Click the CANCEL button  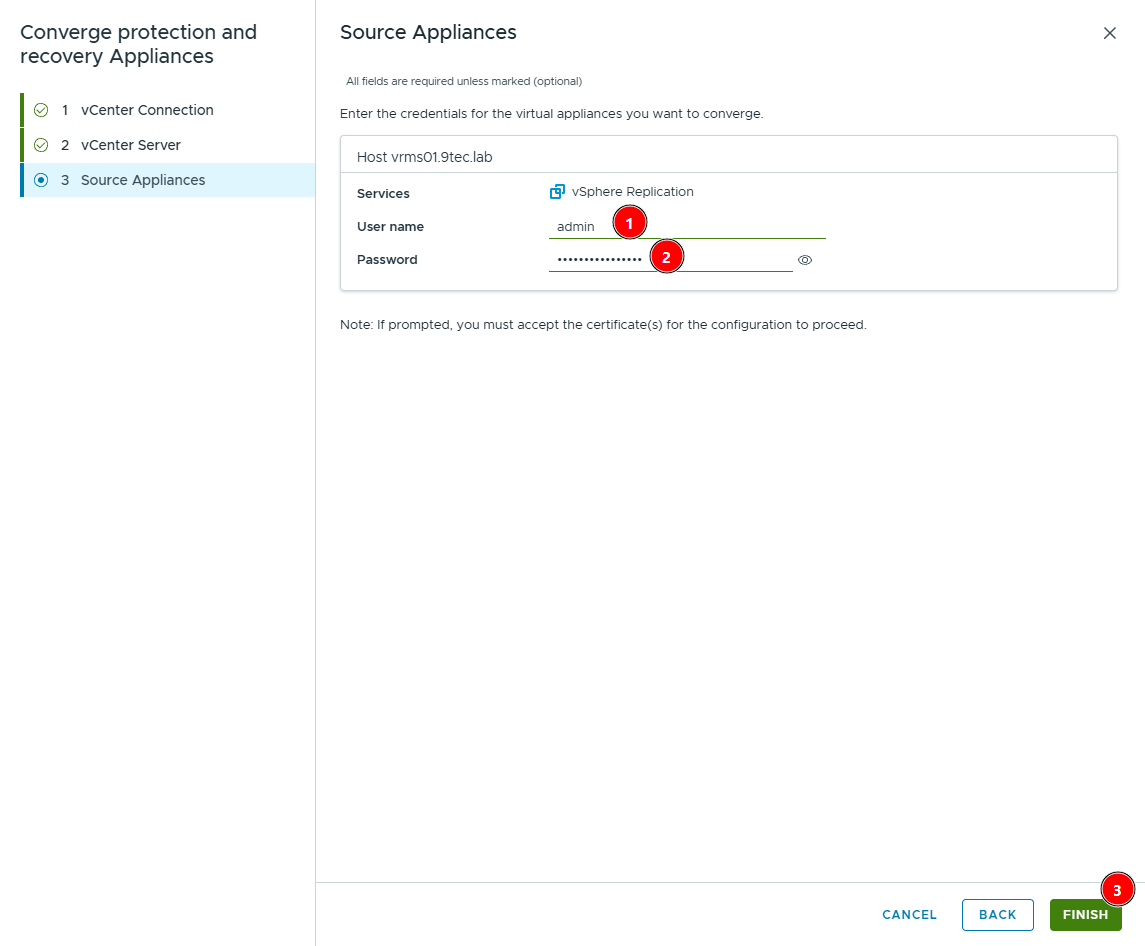909,915
